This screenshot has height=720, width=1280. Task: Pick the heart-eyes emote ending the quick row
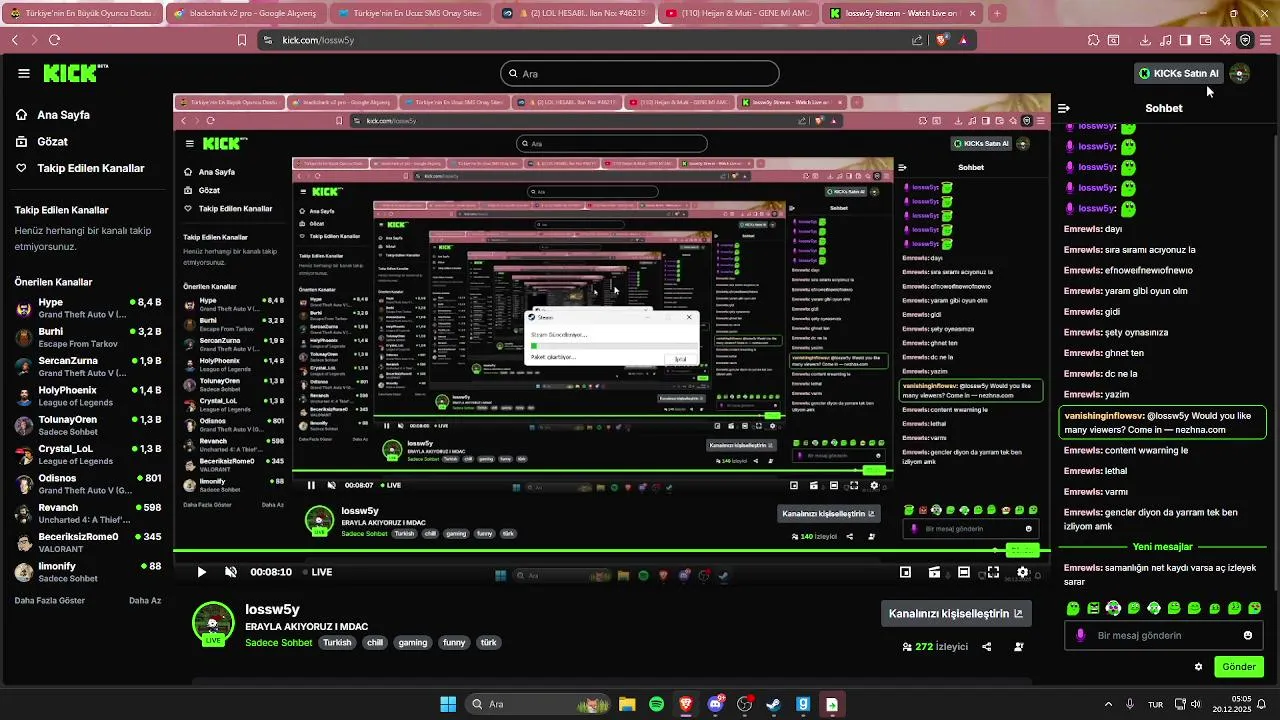(x=1255, y=608)
